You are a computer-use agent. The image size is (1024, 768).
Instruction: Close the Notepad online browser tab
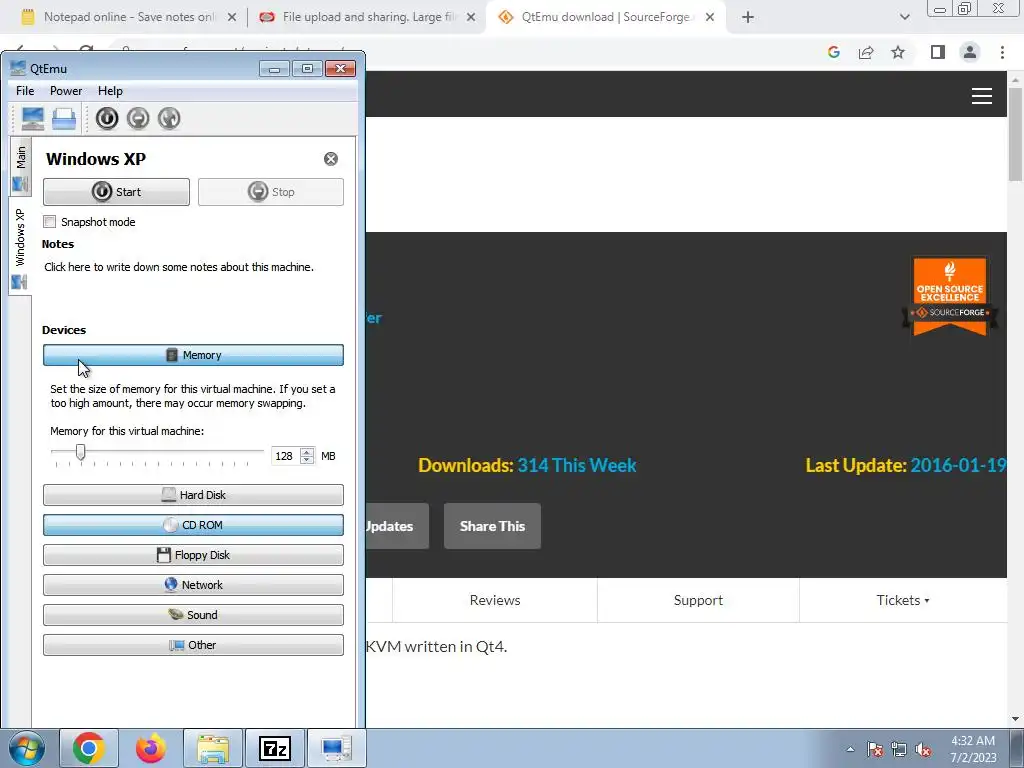tap(232, 17)
